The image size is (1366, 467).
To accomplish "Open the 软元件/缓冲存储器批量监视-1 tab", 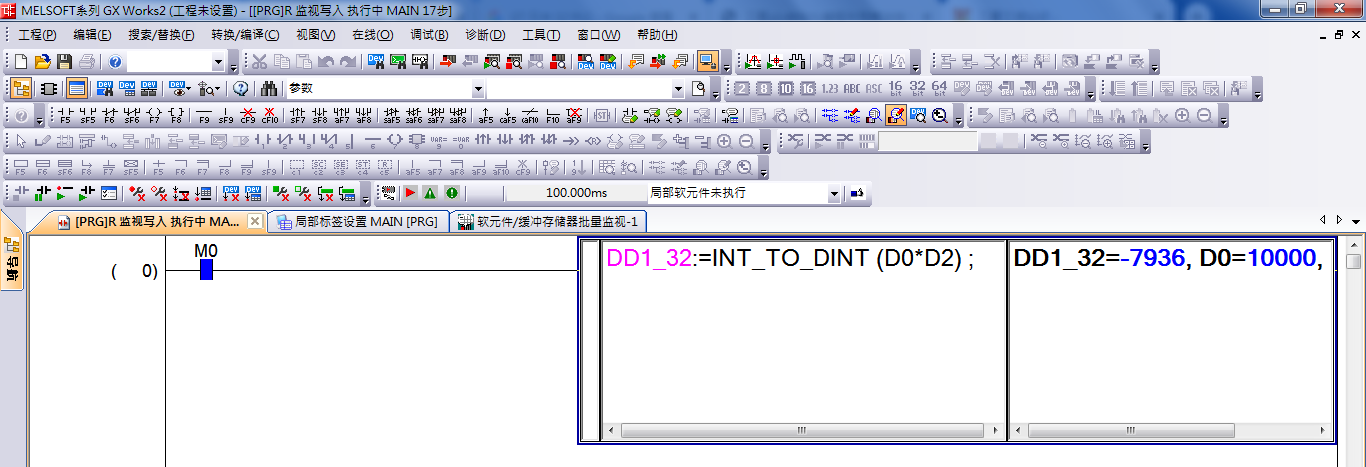I will 549,221.
